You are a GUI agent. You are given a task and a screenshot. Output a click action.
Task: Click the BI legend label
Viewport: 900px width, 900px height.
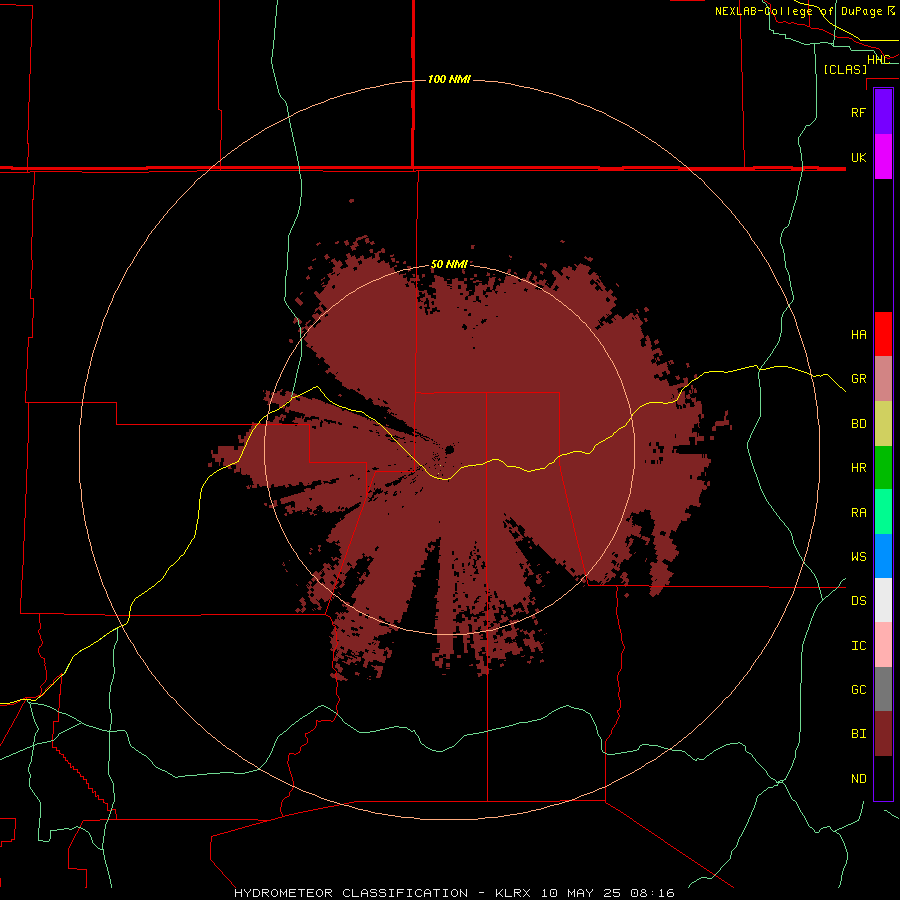click(858, 734)
